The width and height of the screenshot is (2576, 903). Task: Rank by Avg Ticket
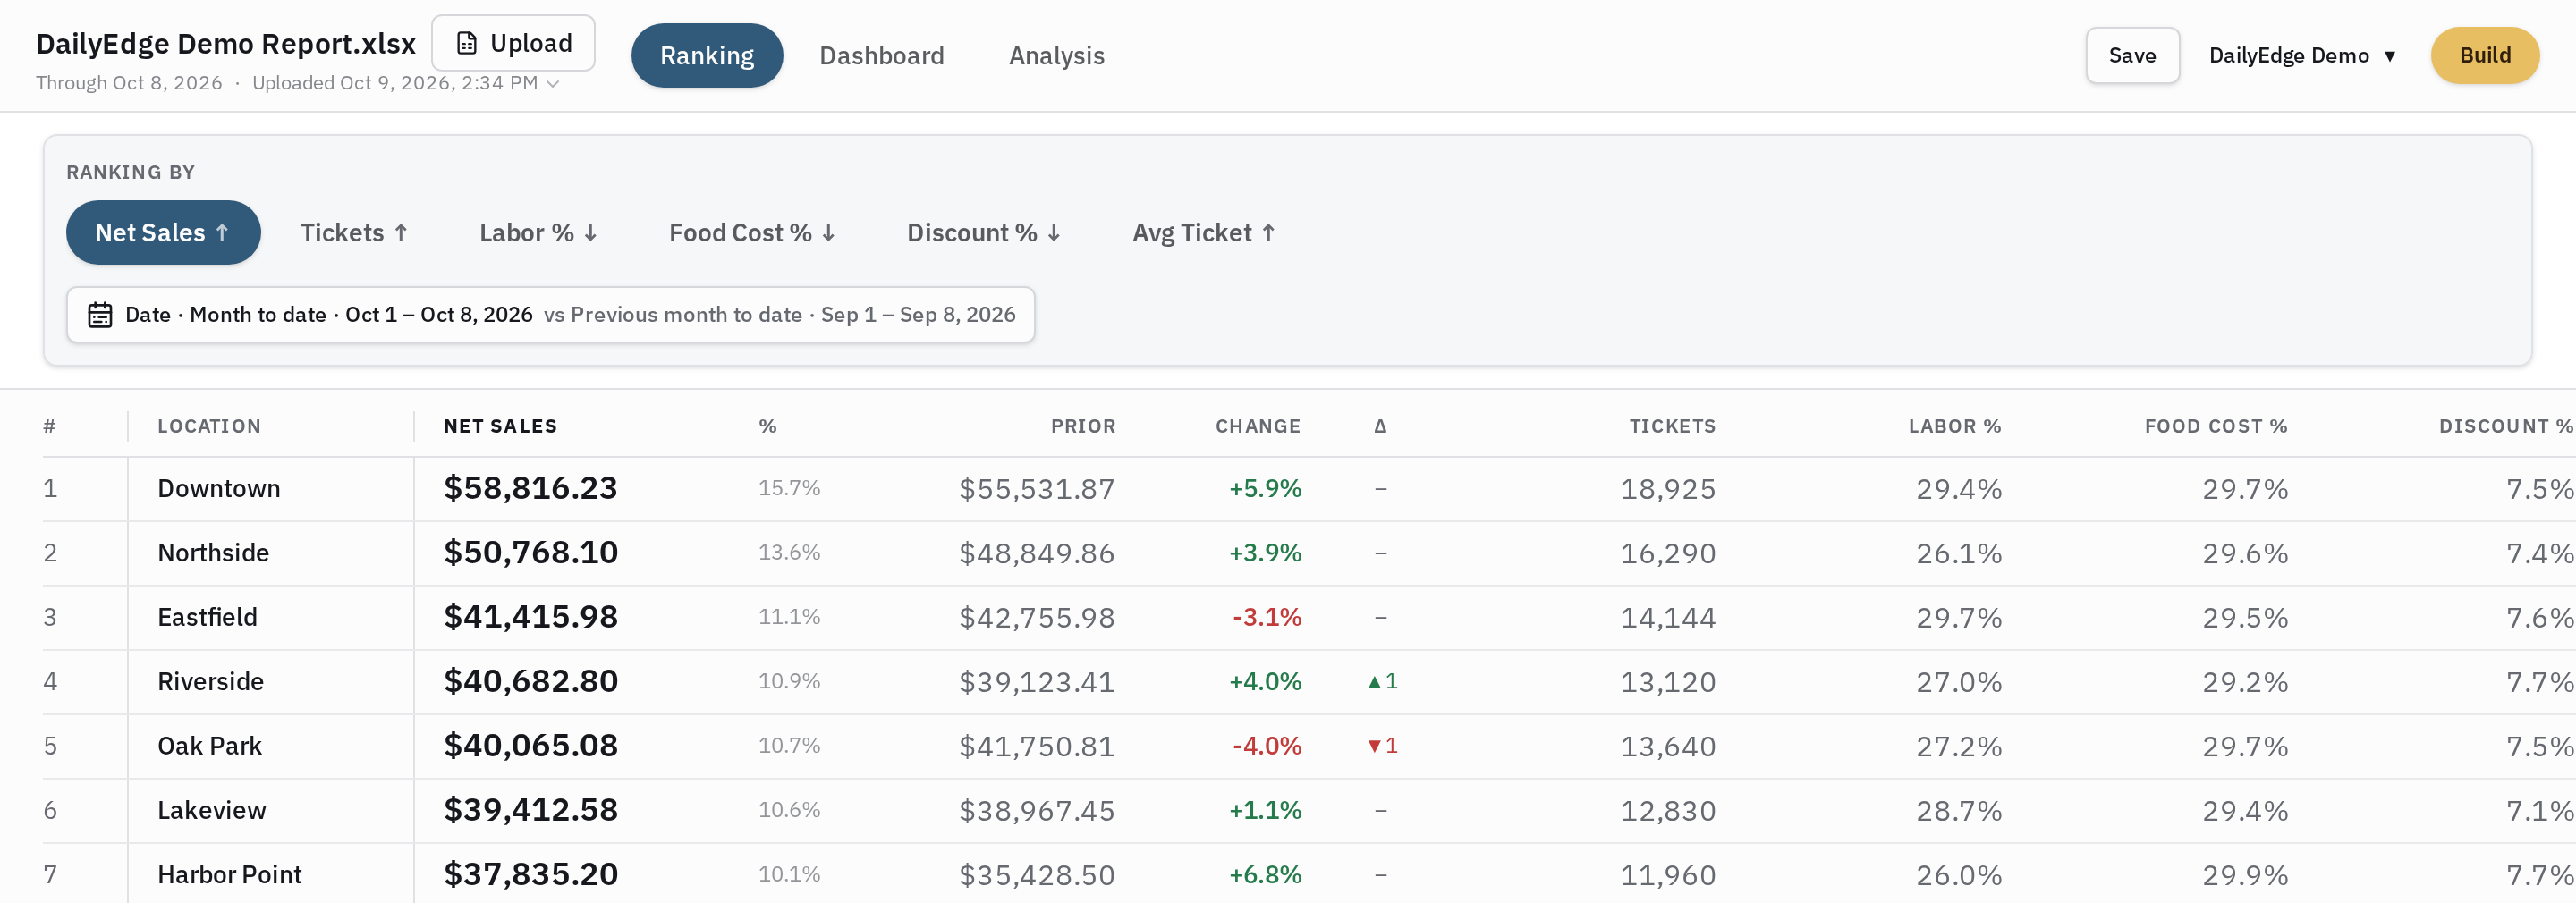click(x=1203, y=232)
